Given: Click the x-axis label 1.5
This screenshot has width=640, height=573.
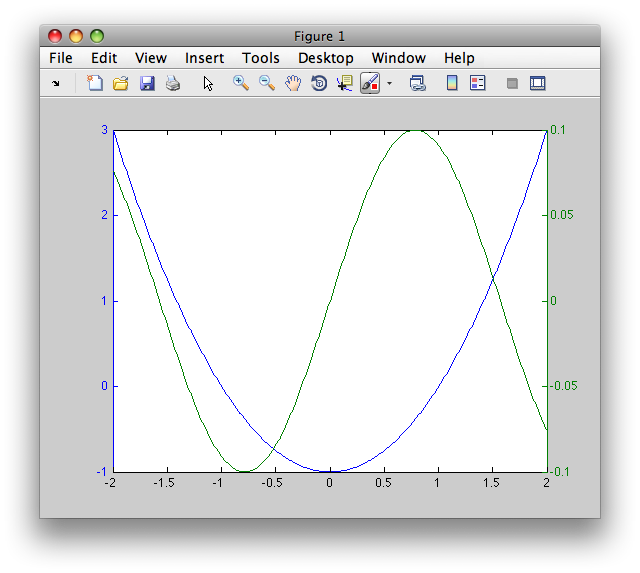Looking at the screenshot, I should [491, 483].
